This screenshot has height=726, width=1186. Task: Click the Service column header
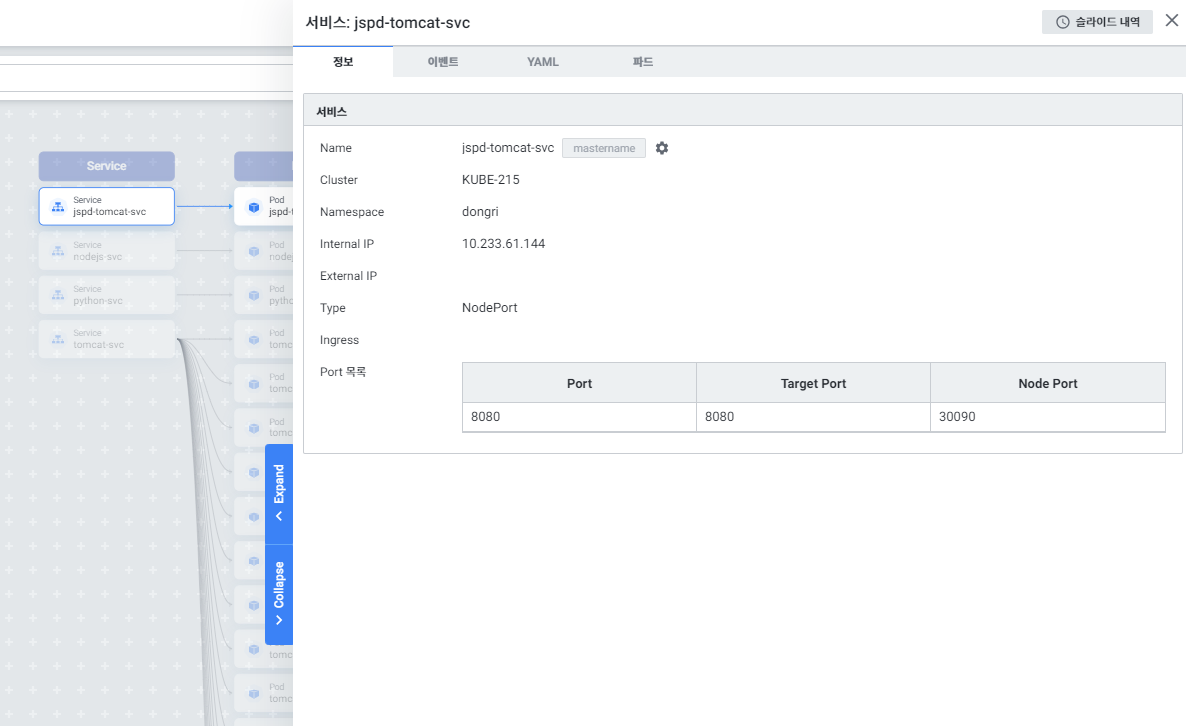[x=107, y=166]
